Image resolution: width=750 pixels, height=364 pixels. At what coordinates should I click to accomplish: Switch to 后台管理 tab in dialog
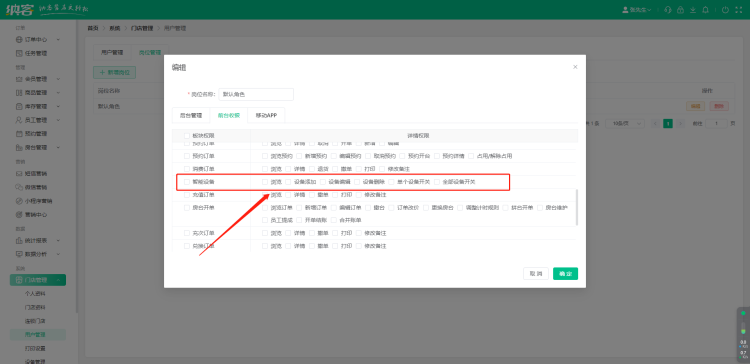191,115
